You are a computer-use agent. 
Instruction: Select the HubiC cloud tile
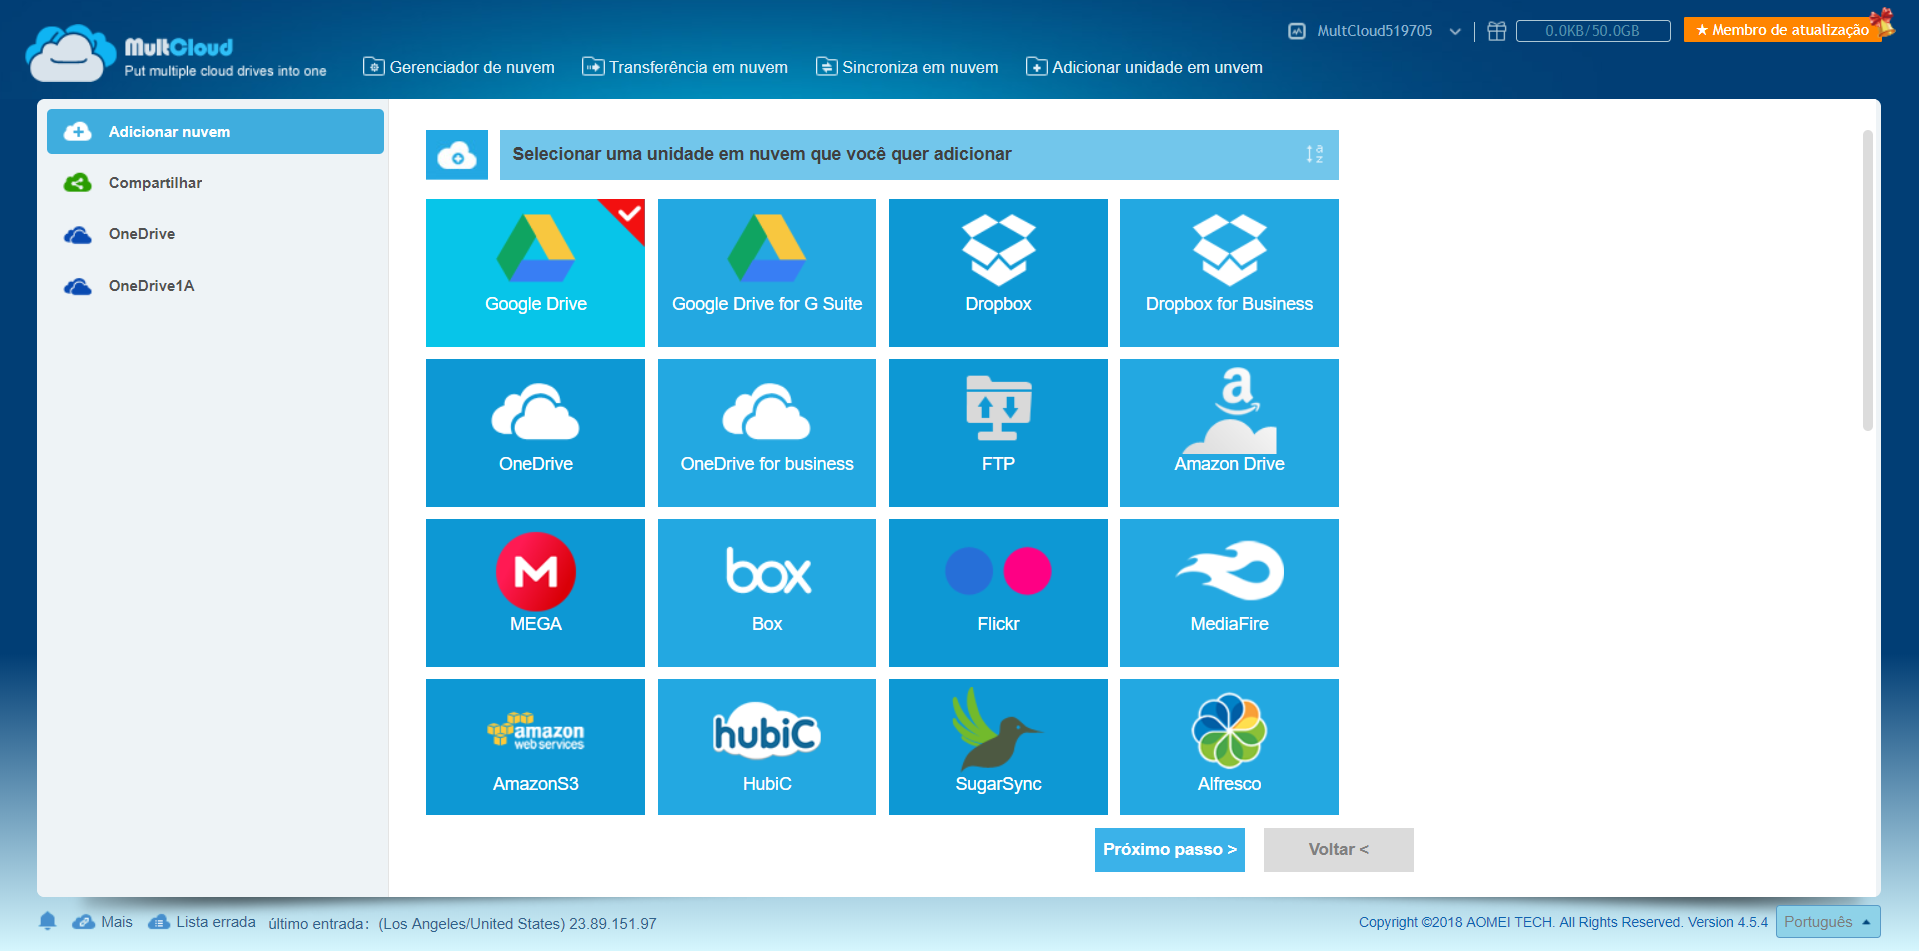[x=767, y=747]
